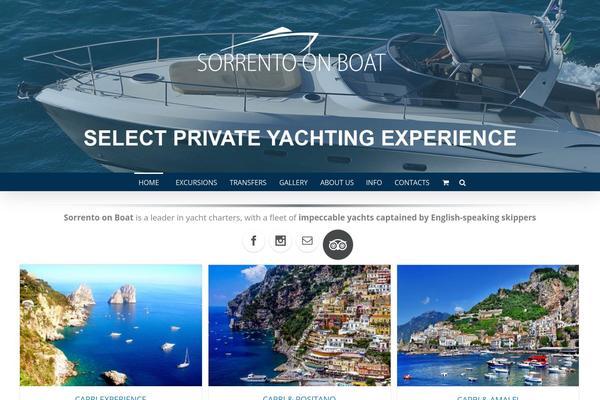The width and height of the screenshot is (600, 400).
Task: Click the Capri Experience title link
Action: tap(111, 398)
